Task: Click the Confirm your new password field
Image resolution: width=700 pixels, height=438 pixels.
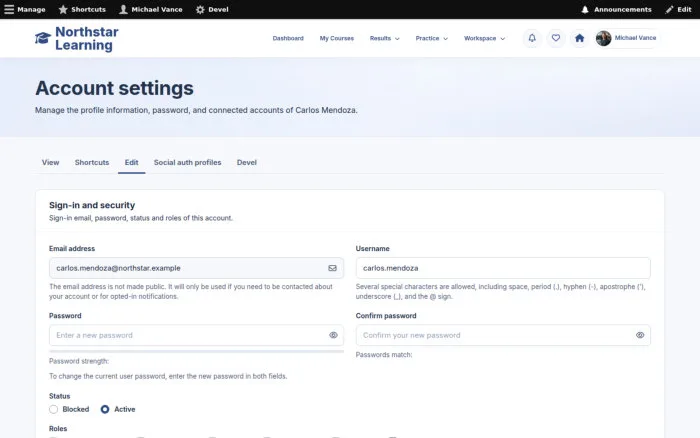Action: [x=503, y=335]
